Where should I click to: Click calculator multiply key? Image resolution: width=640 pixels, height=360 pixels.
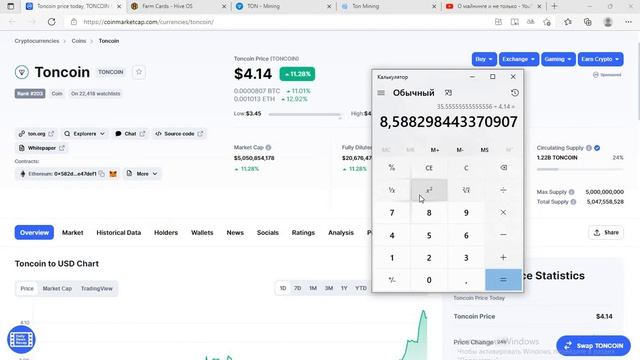(x=503, y=213)
